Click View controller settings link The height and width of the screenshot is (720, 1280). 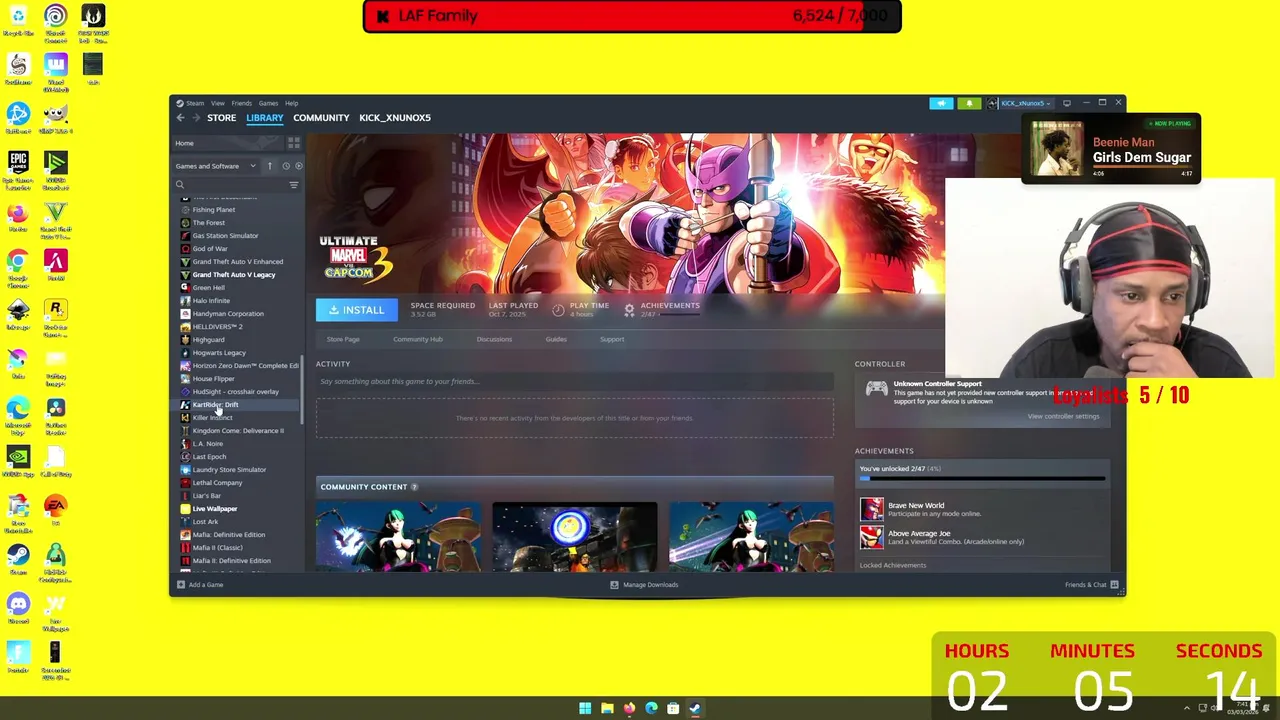pos(1063,416)
